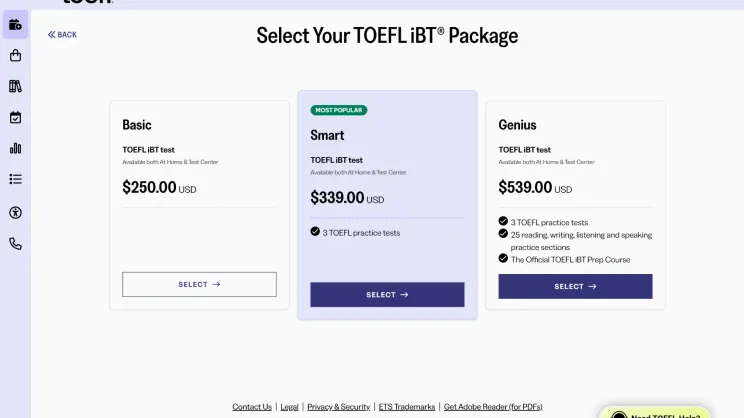Click the $539.00 Genius price
Screen dimensions: 744x418
coord(525,187)
